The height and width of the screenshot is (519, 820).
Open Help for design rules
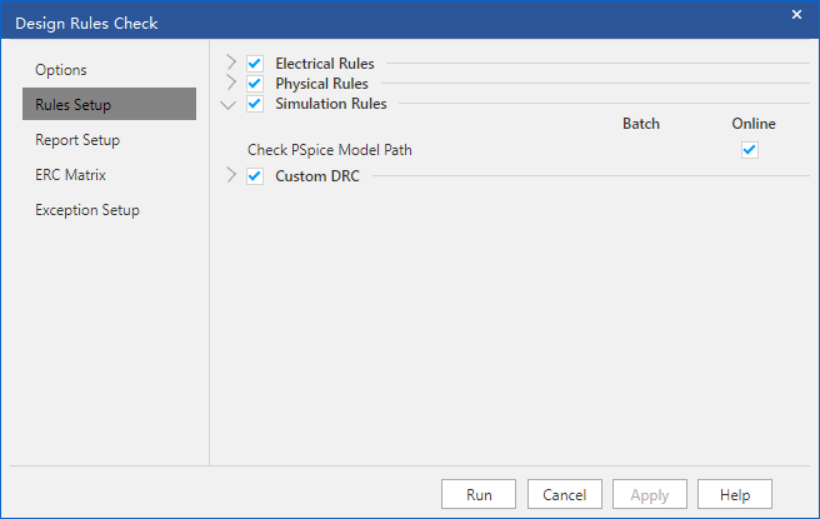735,494
